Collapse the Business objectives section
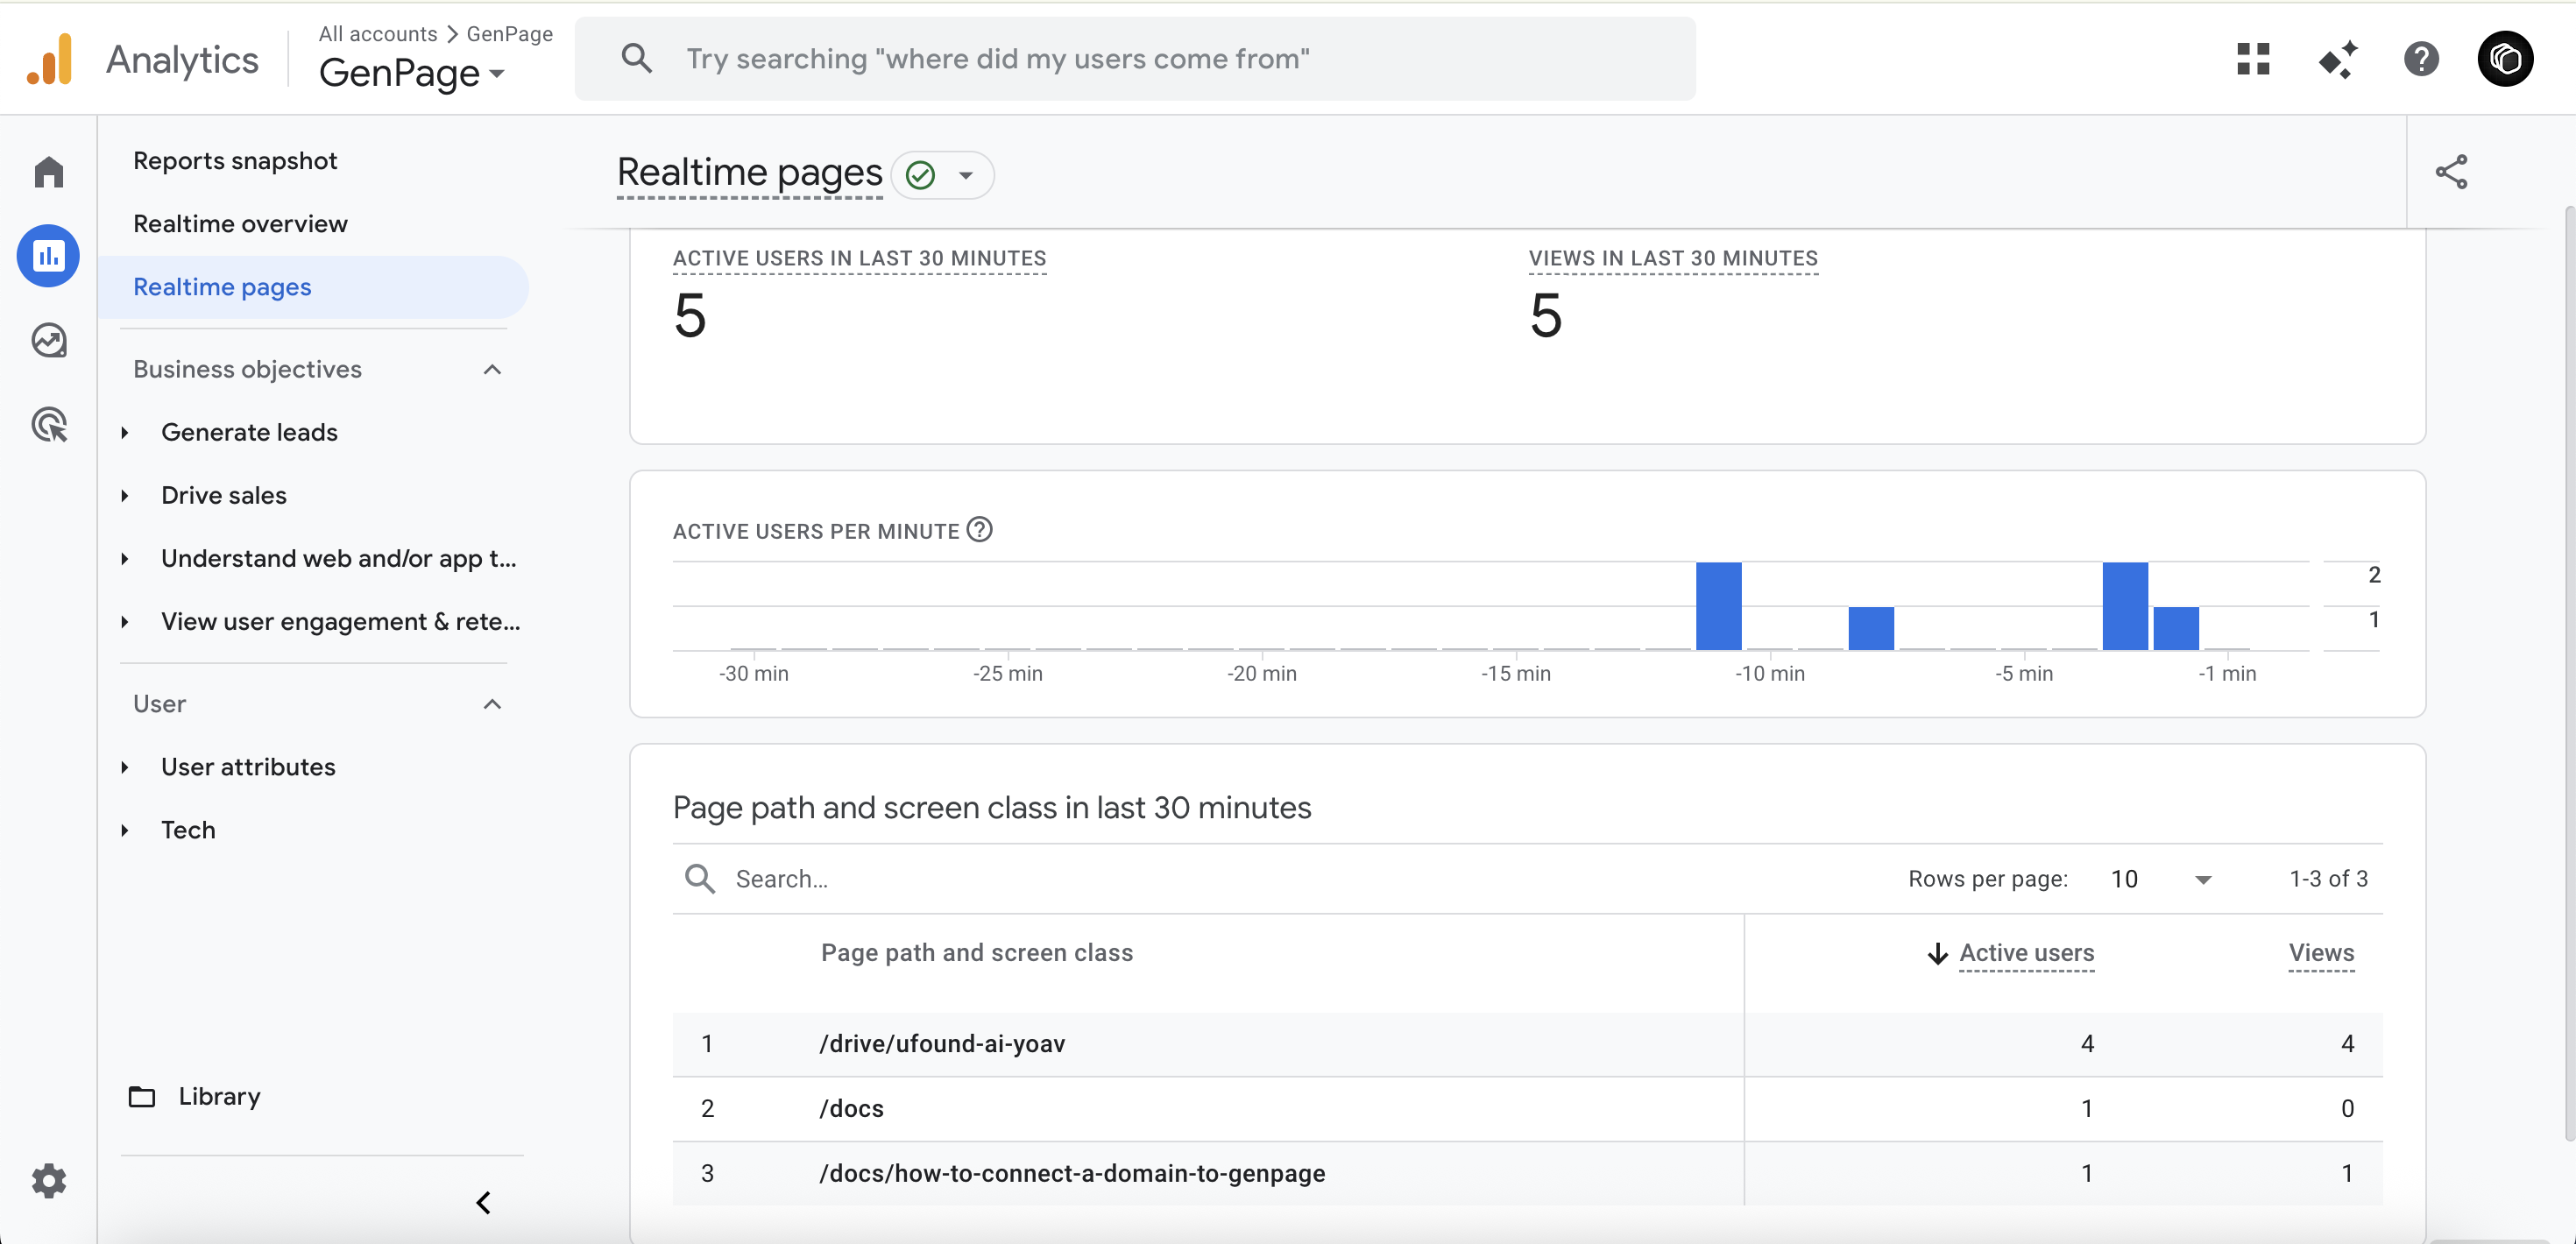Screen dimensions: 2576x1244 tap(491, 370)
